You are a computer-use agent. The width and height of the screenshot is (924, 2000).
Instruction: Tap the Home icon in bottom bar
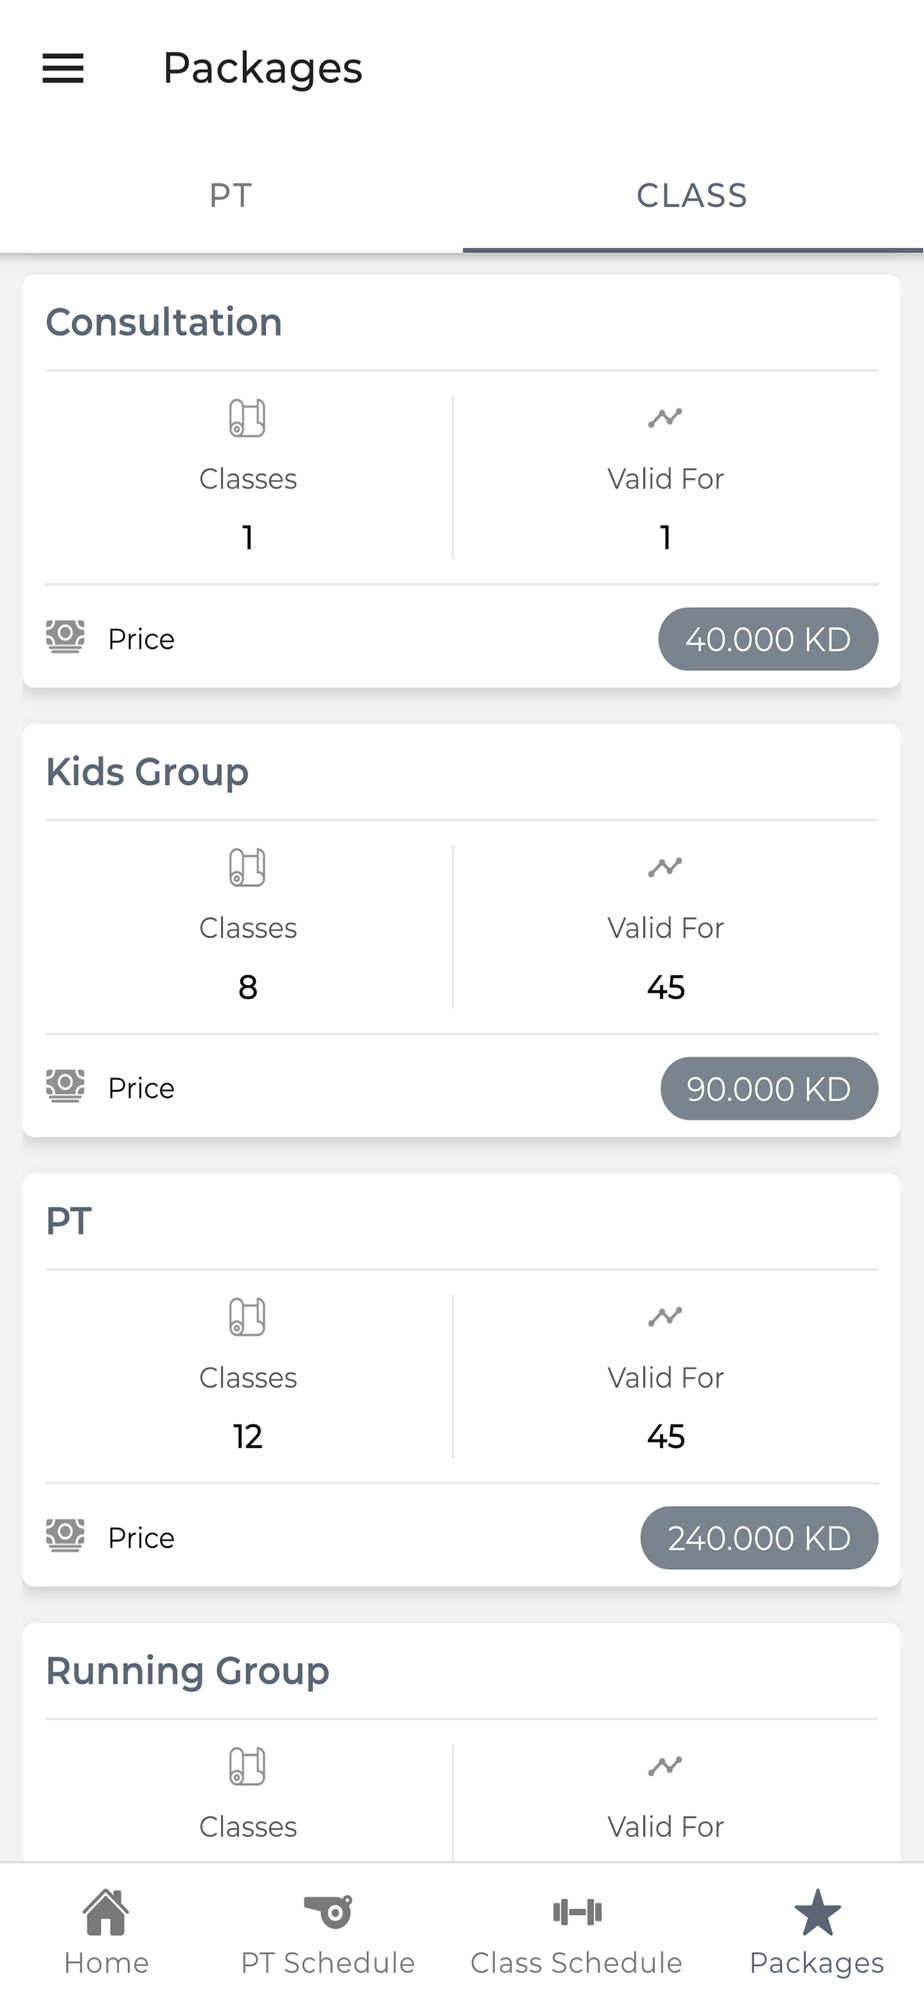coord(106,1912)
